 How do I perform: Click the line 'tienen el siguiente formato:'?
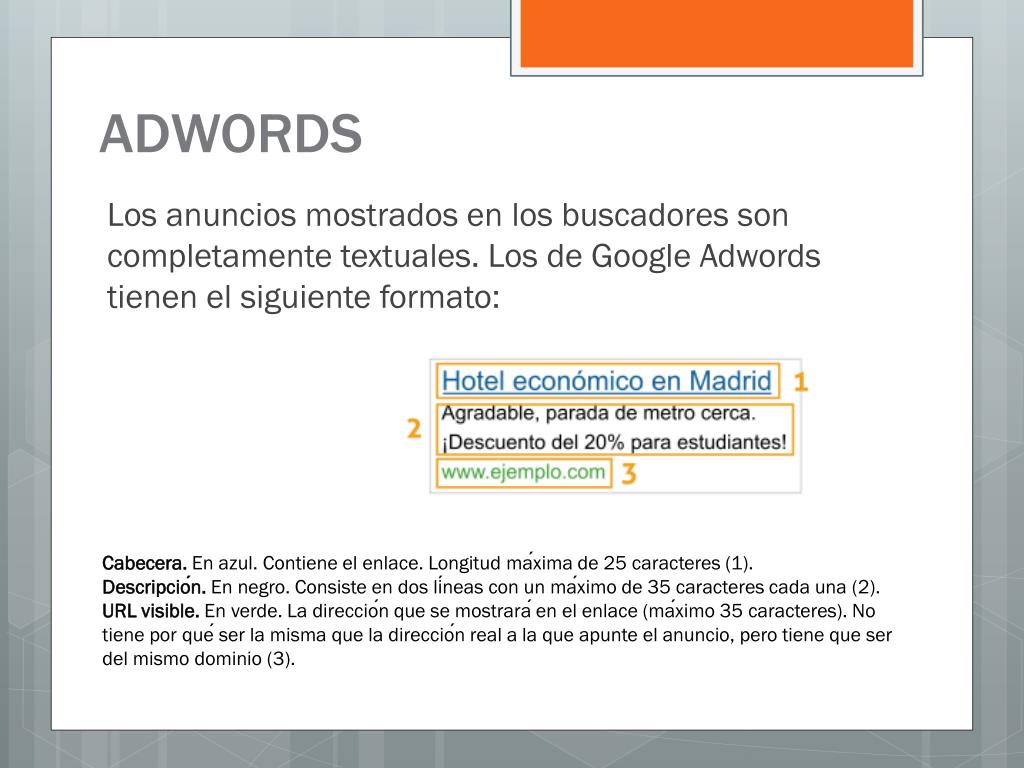click(304, 297)
